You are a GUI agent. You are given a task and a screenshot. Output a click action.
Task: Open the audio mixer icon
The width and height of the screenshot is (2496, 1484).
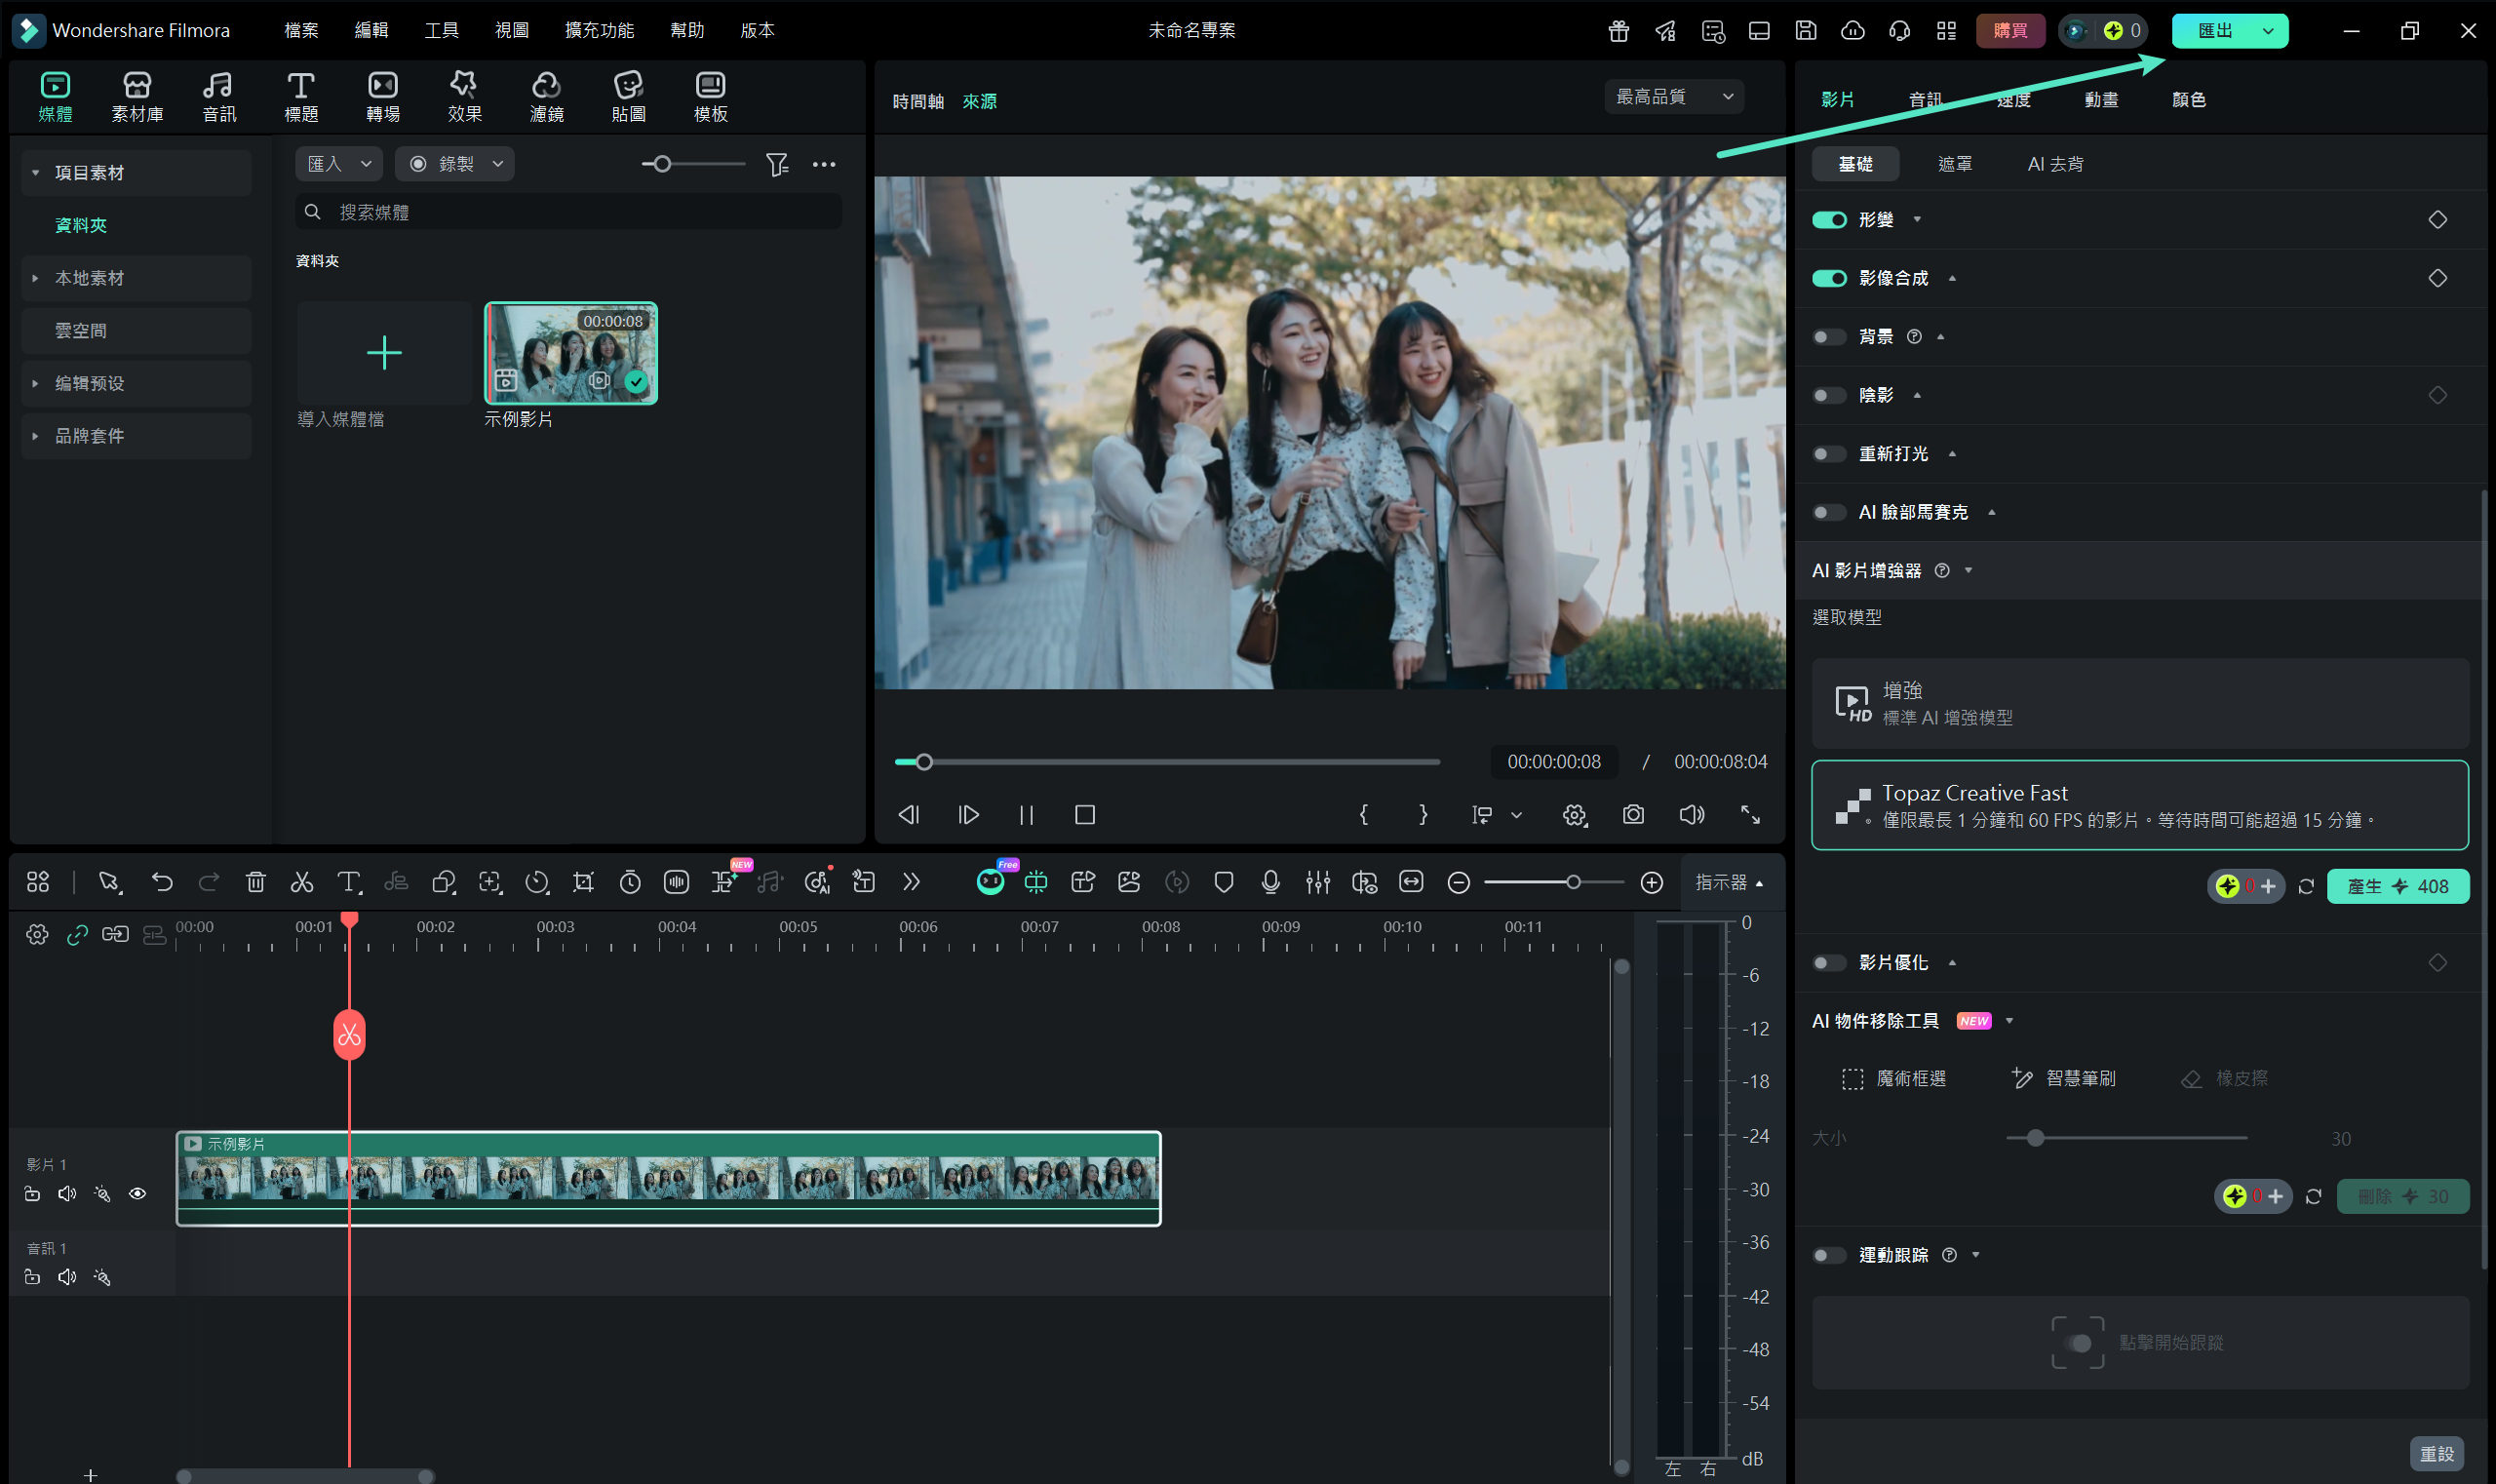1317,882
